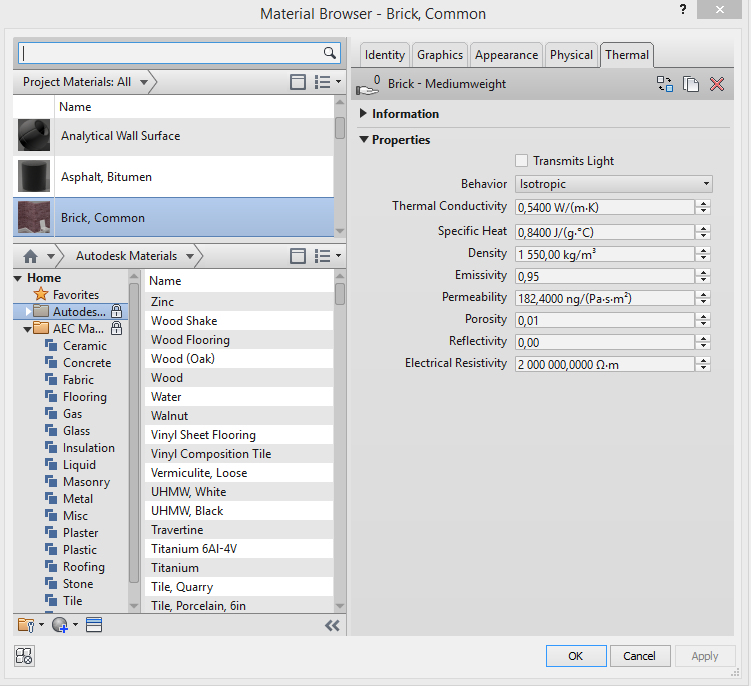Open the Behavior Isotropic dropdown
Screen dimensions: 751x686
point(614,184)
